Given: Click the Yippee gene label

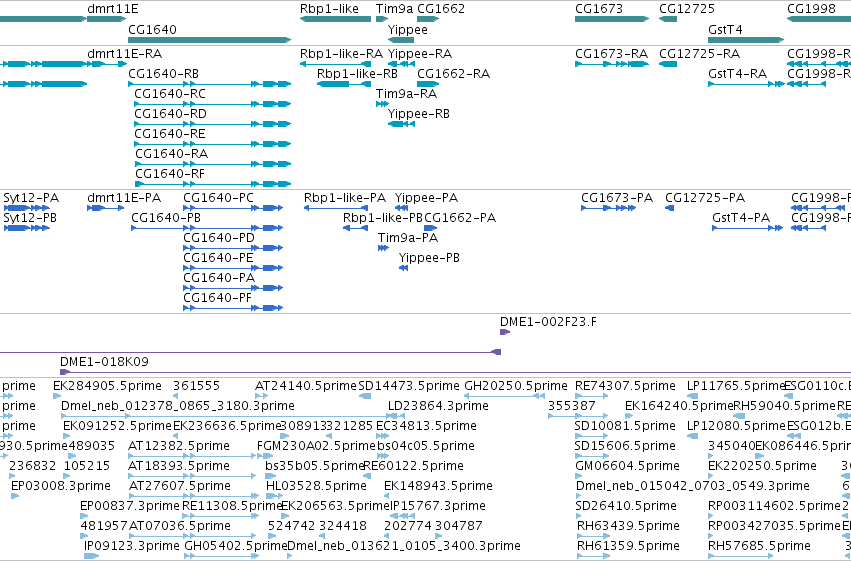Looking at the screenshot, I should (408, 30).
